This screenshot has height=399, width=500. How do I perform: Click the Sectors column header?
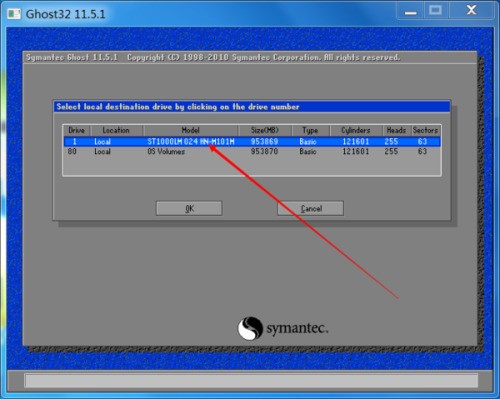click(x=426, y=130)
